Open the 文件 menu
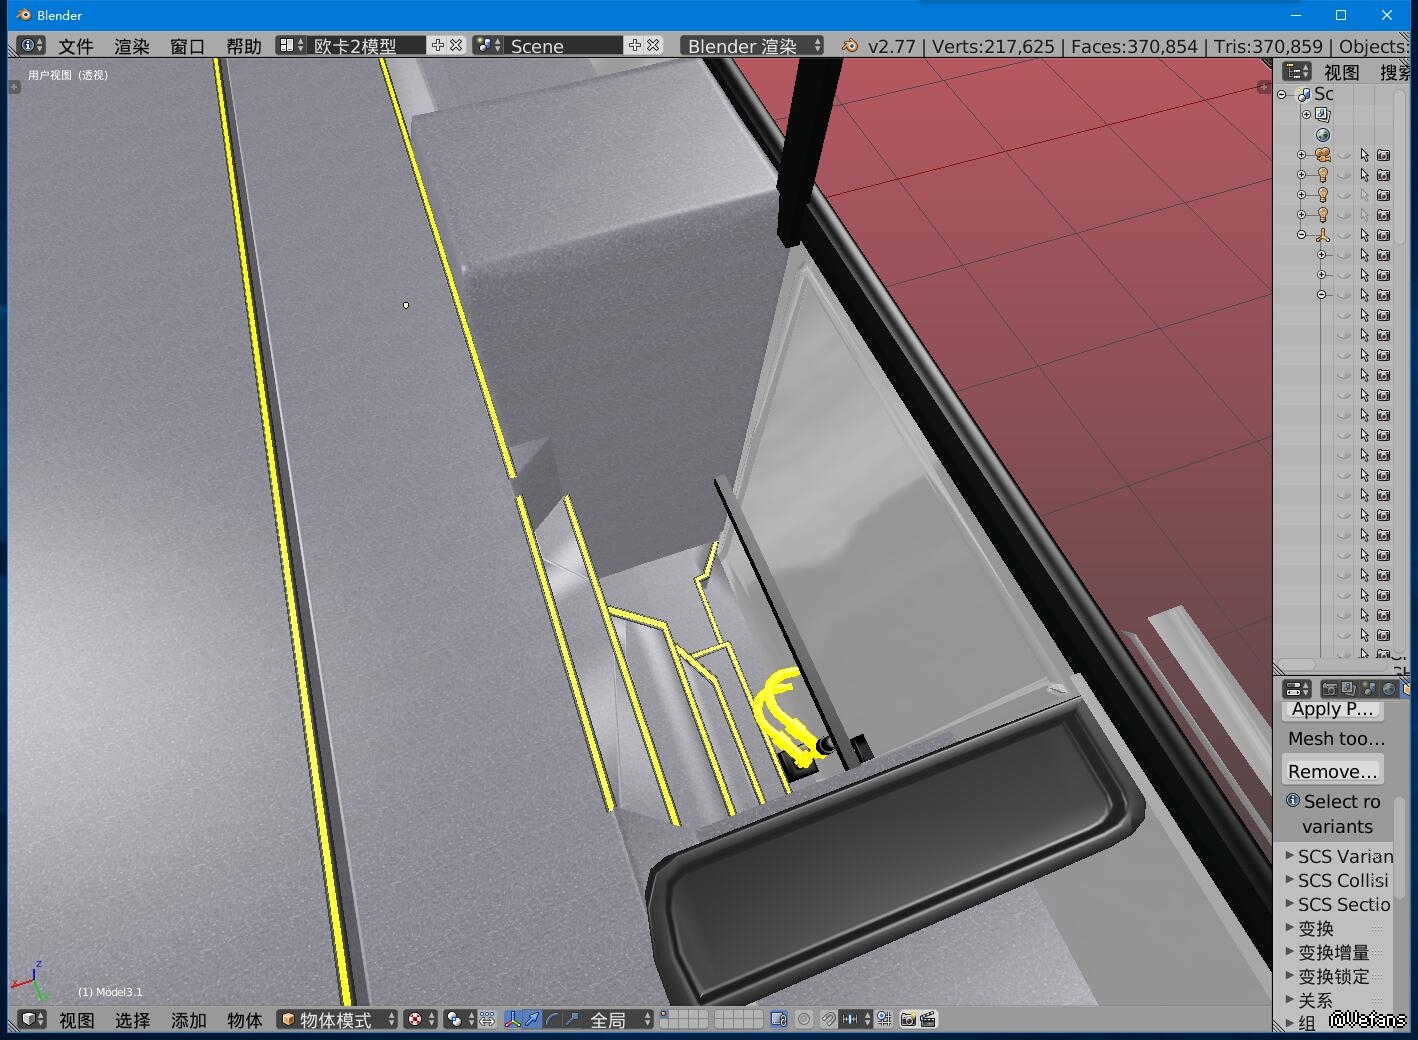Screen dimensions: 1418x1040 75,46
